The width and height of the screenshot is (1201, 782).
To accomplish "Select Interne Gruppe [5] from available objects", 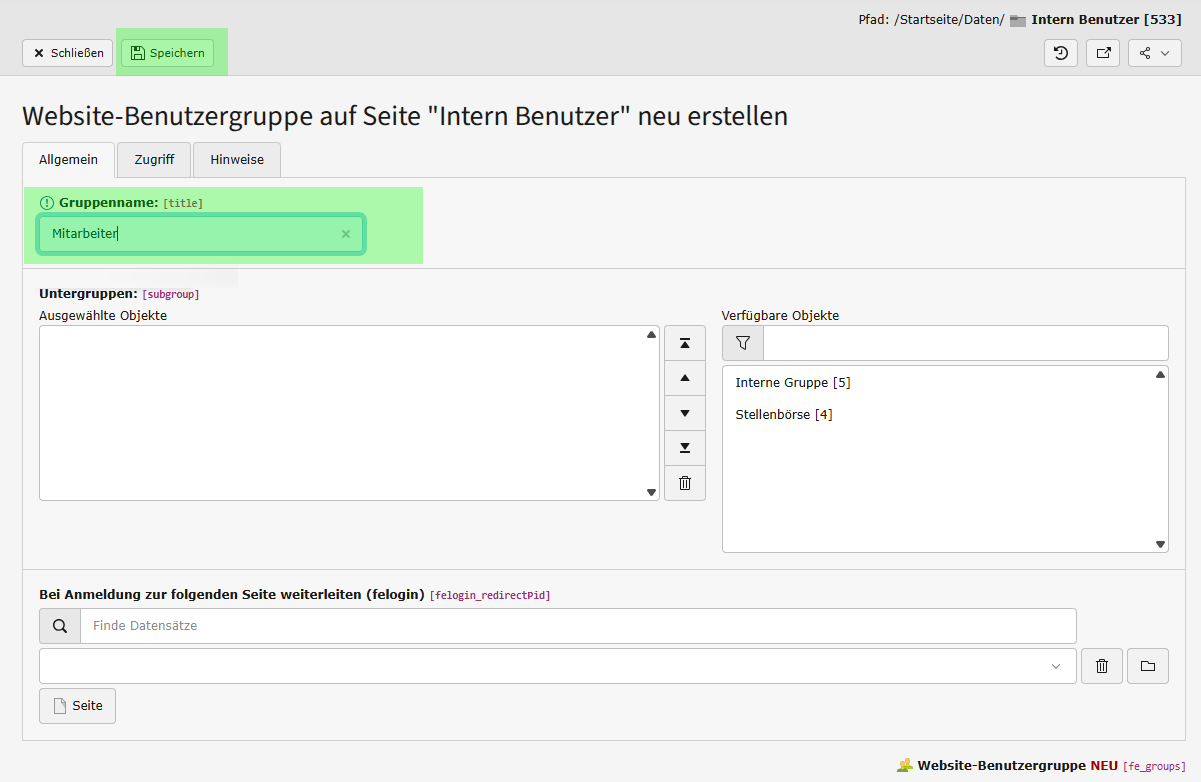I will click(793, 383).
